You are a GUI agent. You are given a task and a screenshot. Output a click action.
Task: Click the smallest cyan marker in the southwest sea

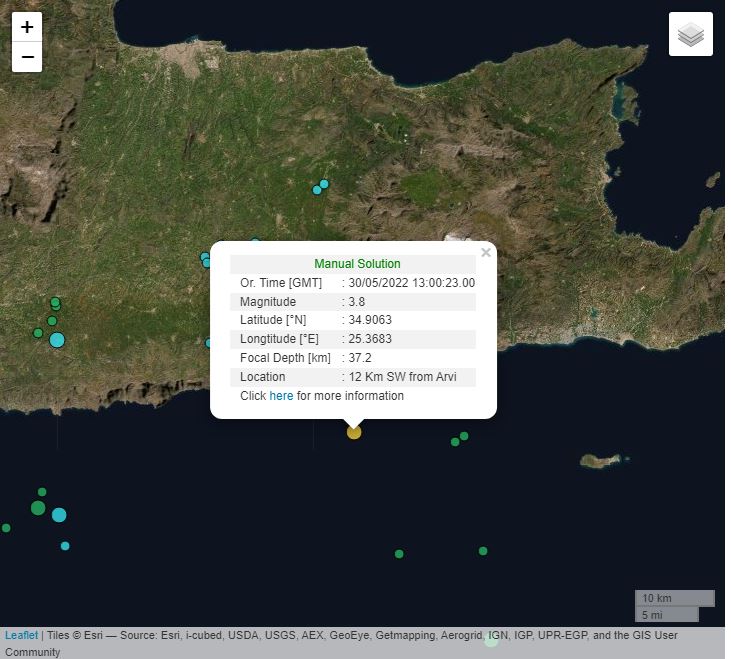pos(65,546)
